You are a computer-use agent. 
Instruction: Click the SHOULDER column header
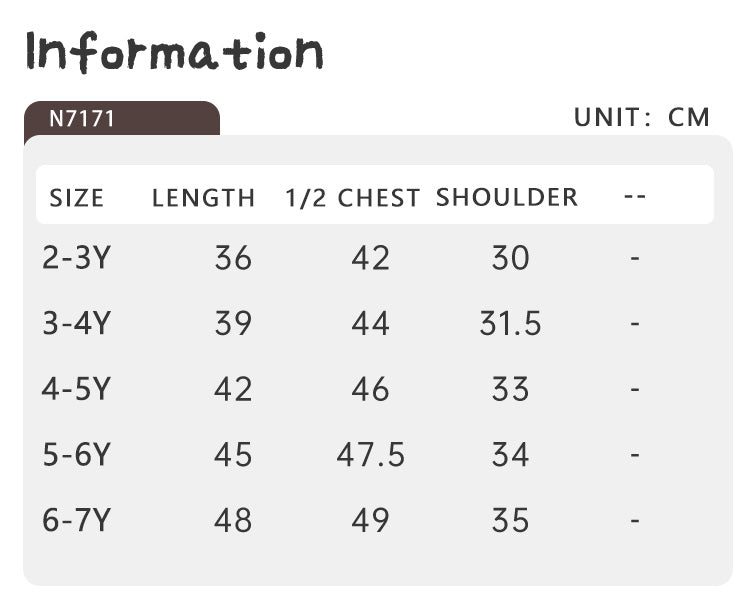507,197
